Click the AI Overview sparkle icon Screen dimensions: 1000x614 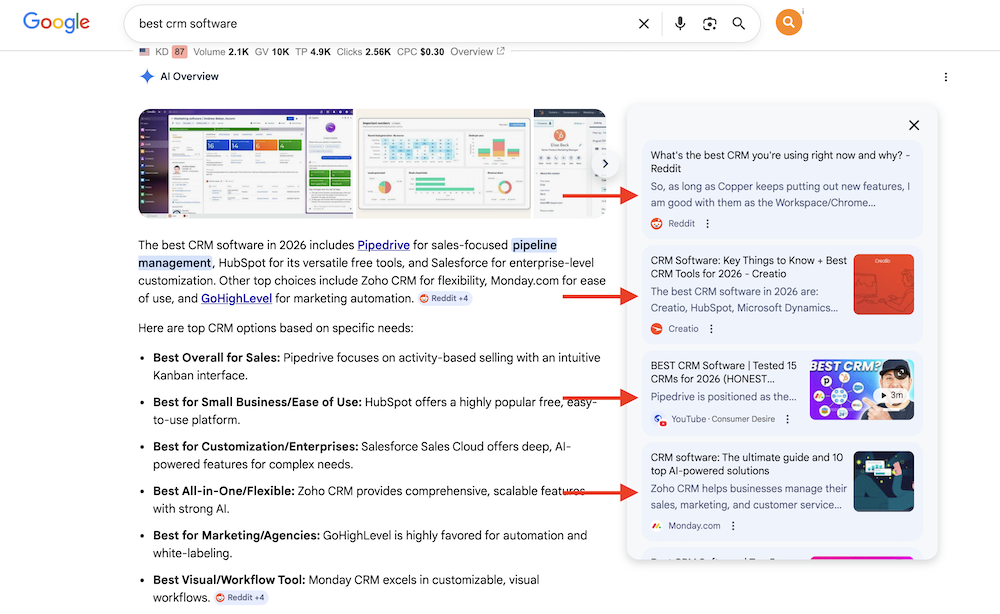(x=147, y=77)
